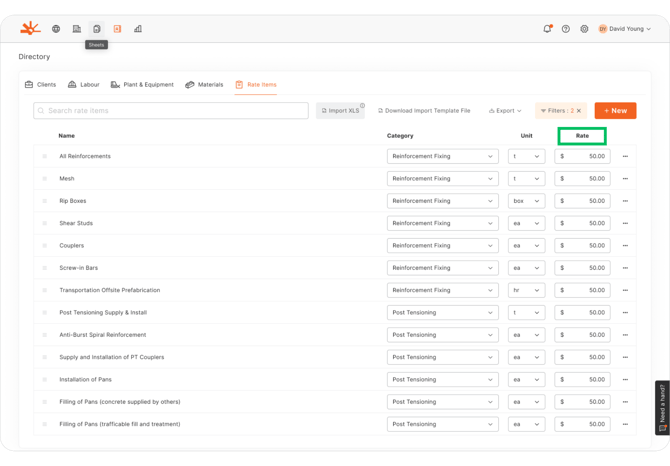Image resolution: width=670 pixels, height=466 pixels.
Task: Click the Import XLS button
Action: (340, 111)
